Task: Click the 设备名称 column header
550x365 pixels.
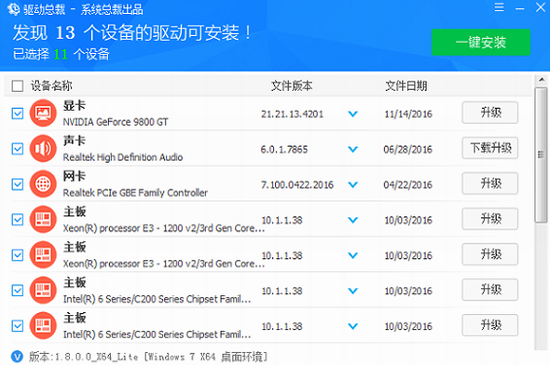Action: click(x=52, y=86)
